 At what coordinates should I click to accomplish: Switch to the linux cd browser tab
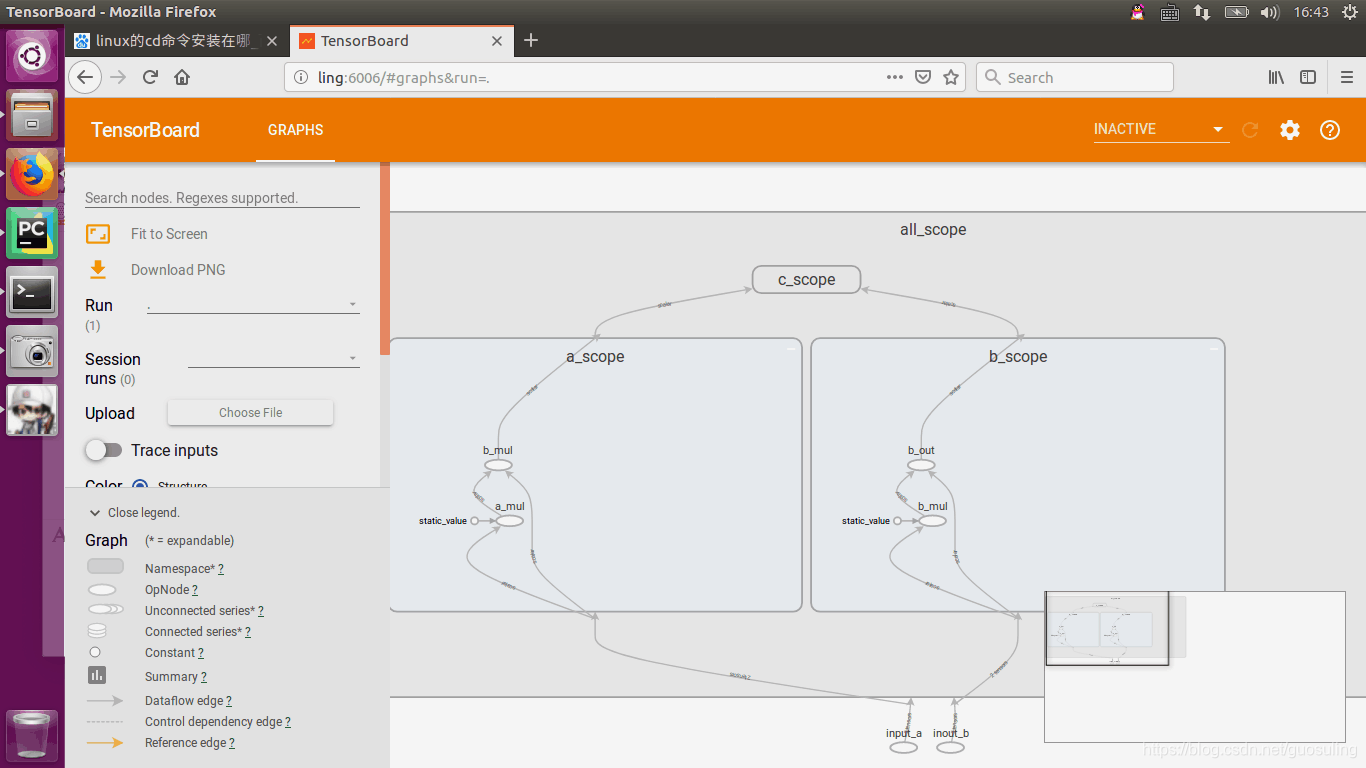click(178, 41)
